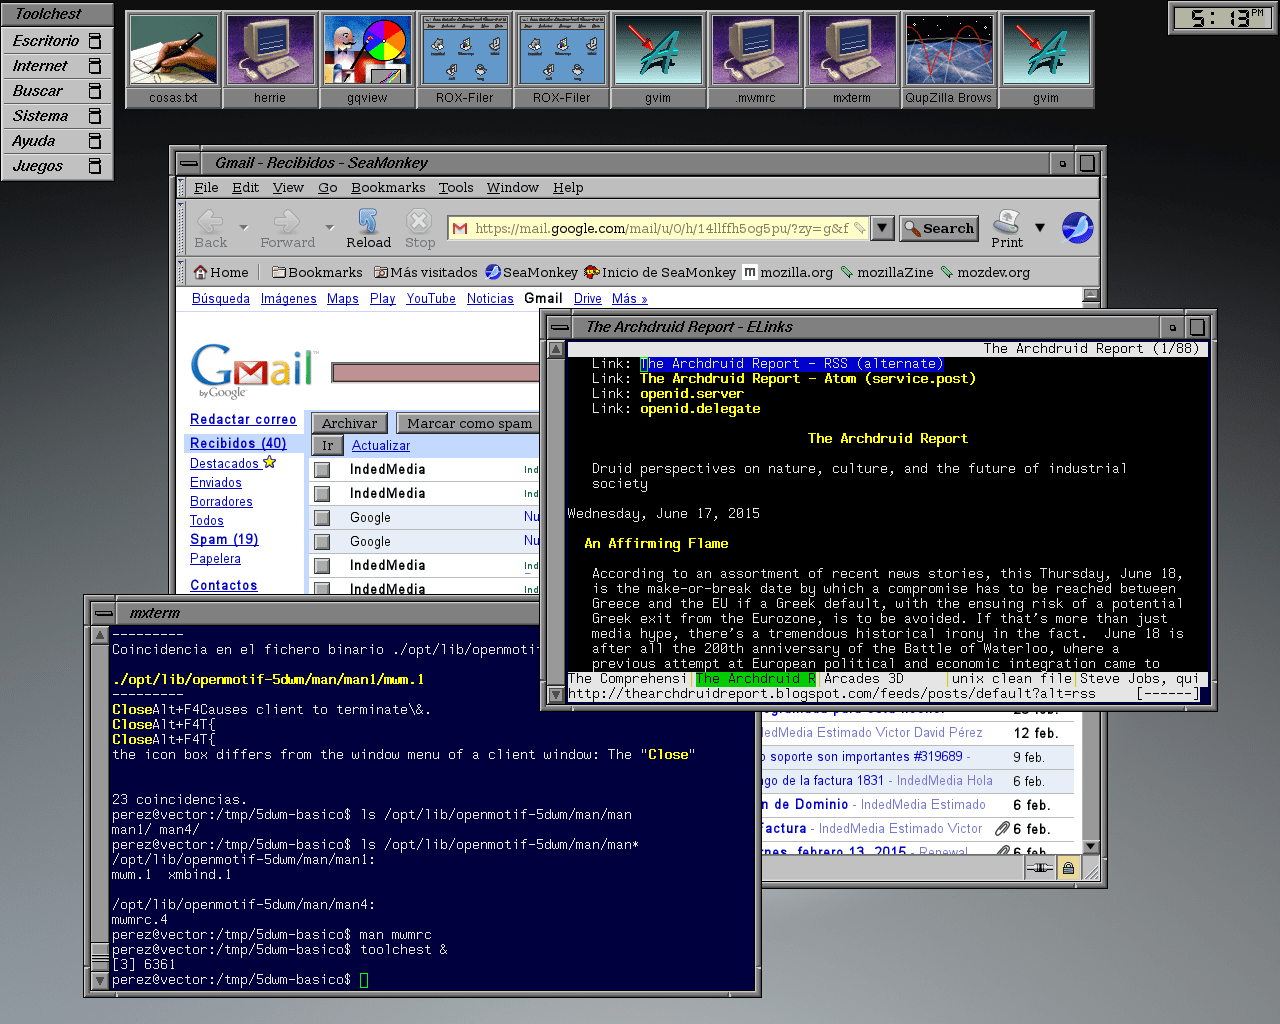This screenshot has height=1024, width=1280.
Task: Tick the checkbox of the second Google message
Action: 322,541
